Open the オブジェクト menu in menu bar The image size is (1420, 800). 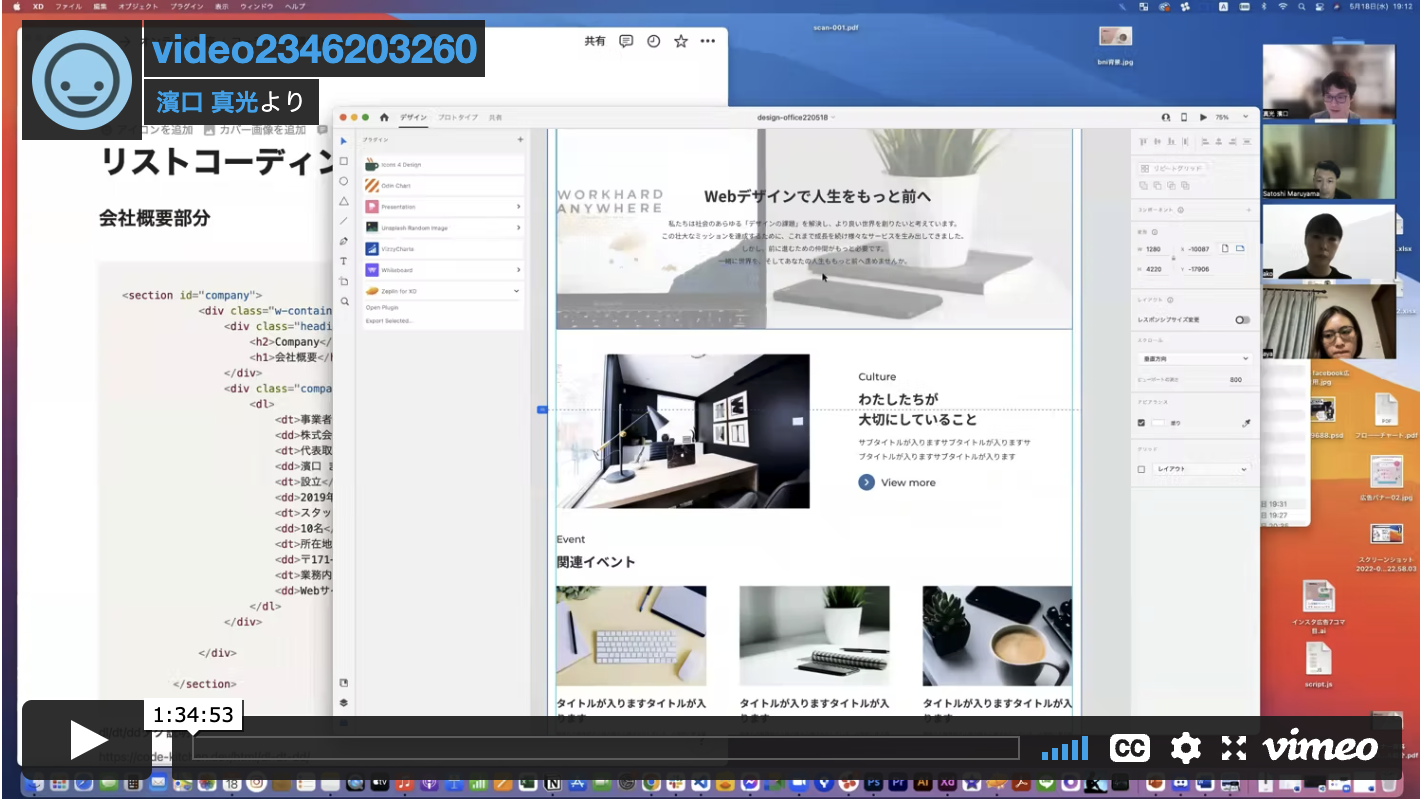click(x=138, y=6)
